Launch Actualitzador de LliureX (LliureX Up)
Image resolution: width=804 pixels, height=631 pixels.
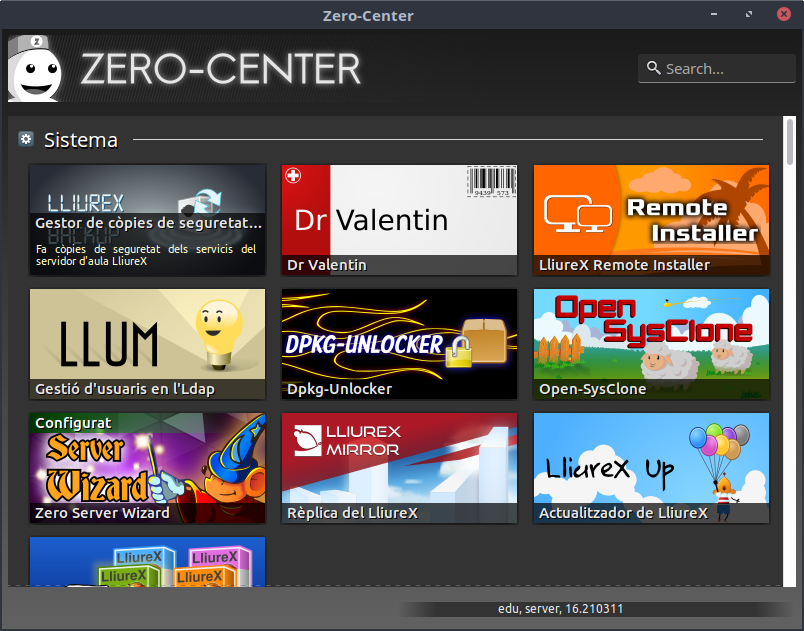point(651,468)
